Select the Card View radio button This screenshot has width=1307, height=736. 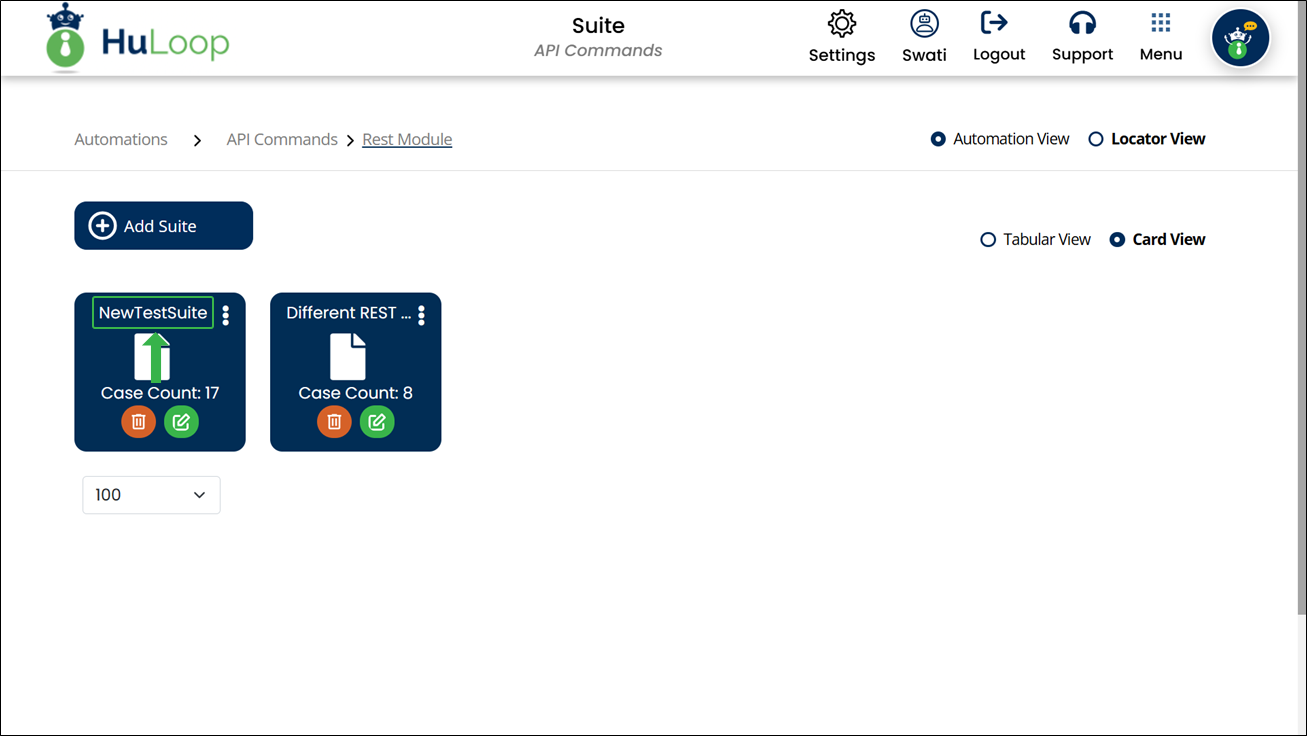1117,240
